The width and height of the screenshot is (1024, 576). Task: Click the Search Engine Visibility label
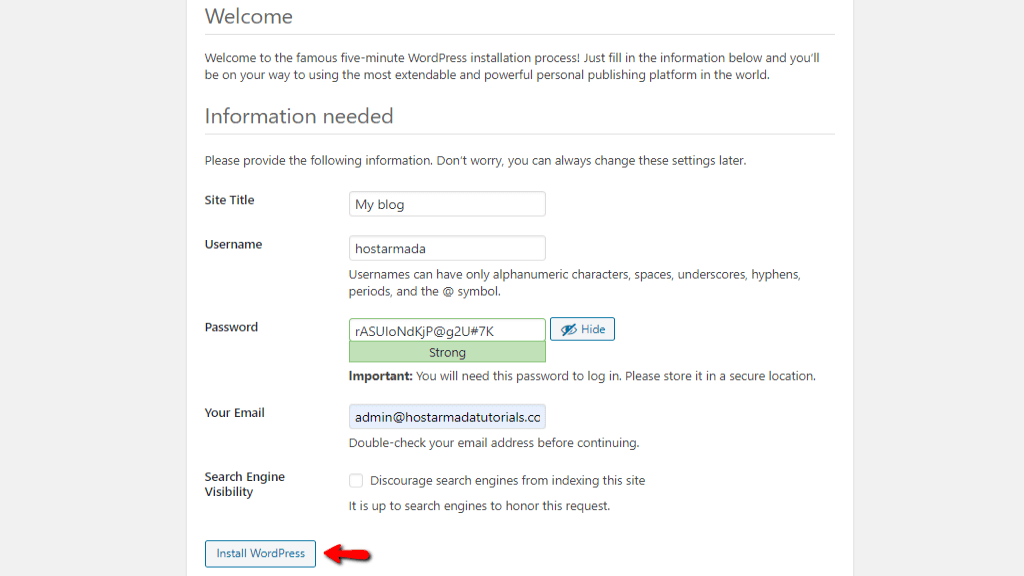[244, 484]
